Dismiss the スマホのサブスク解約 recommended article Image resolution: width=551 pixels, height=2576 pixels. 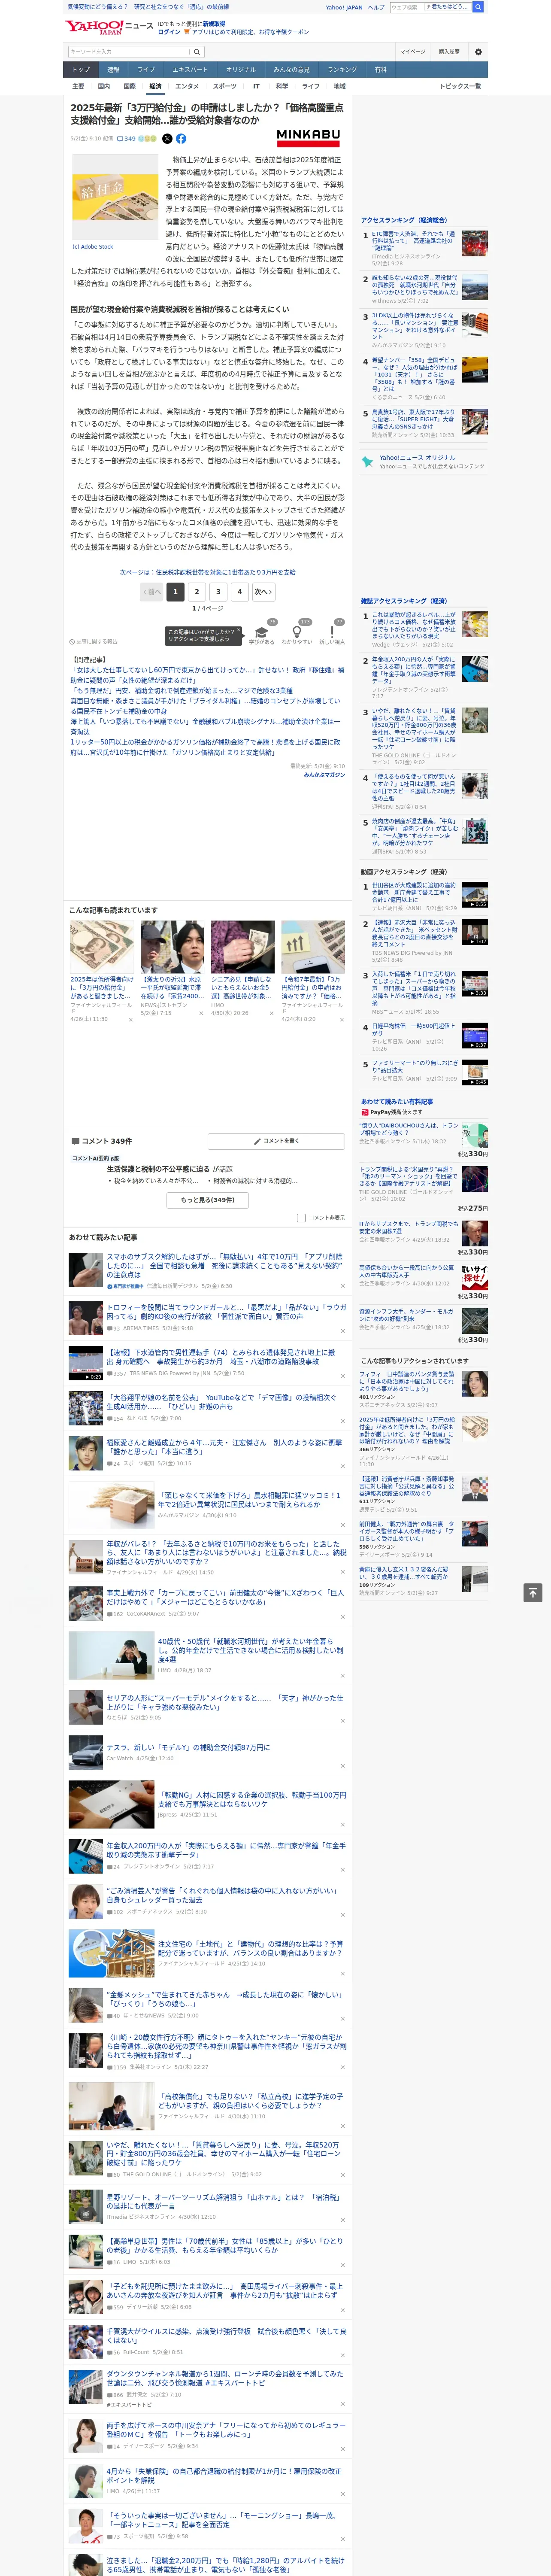point(342,1285)
